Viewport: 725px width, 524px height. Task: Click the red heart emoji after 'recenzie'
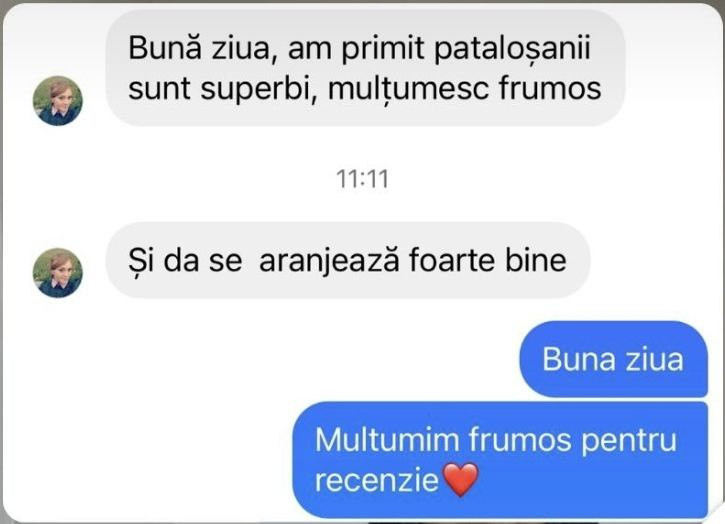click(461, 480)
